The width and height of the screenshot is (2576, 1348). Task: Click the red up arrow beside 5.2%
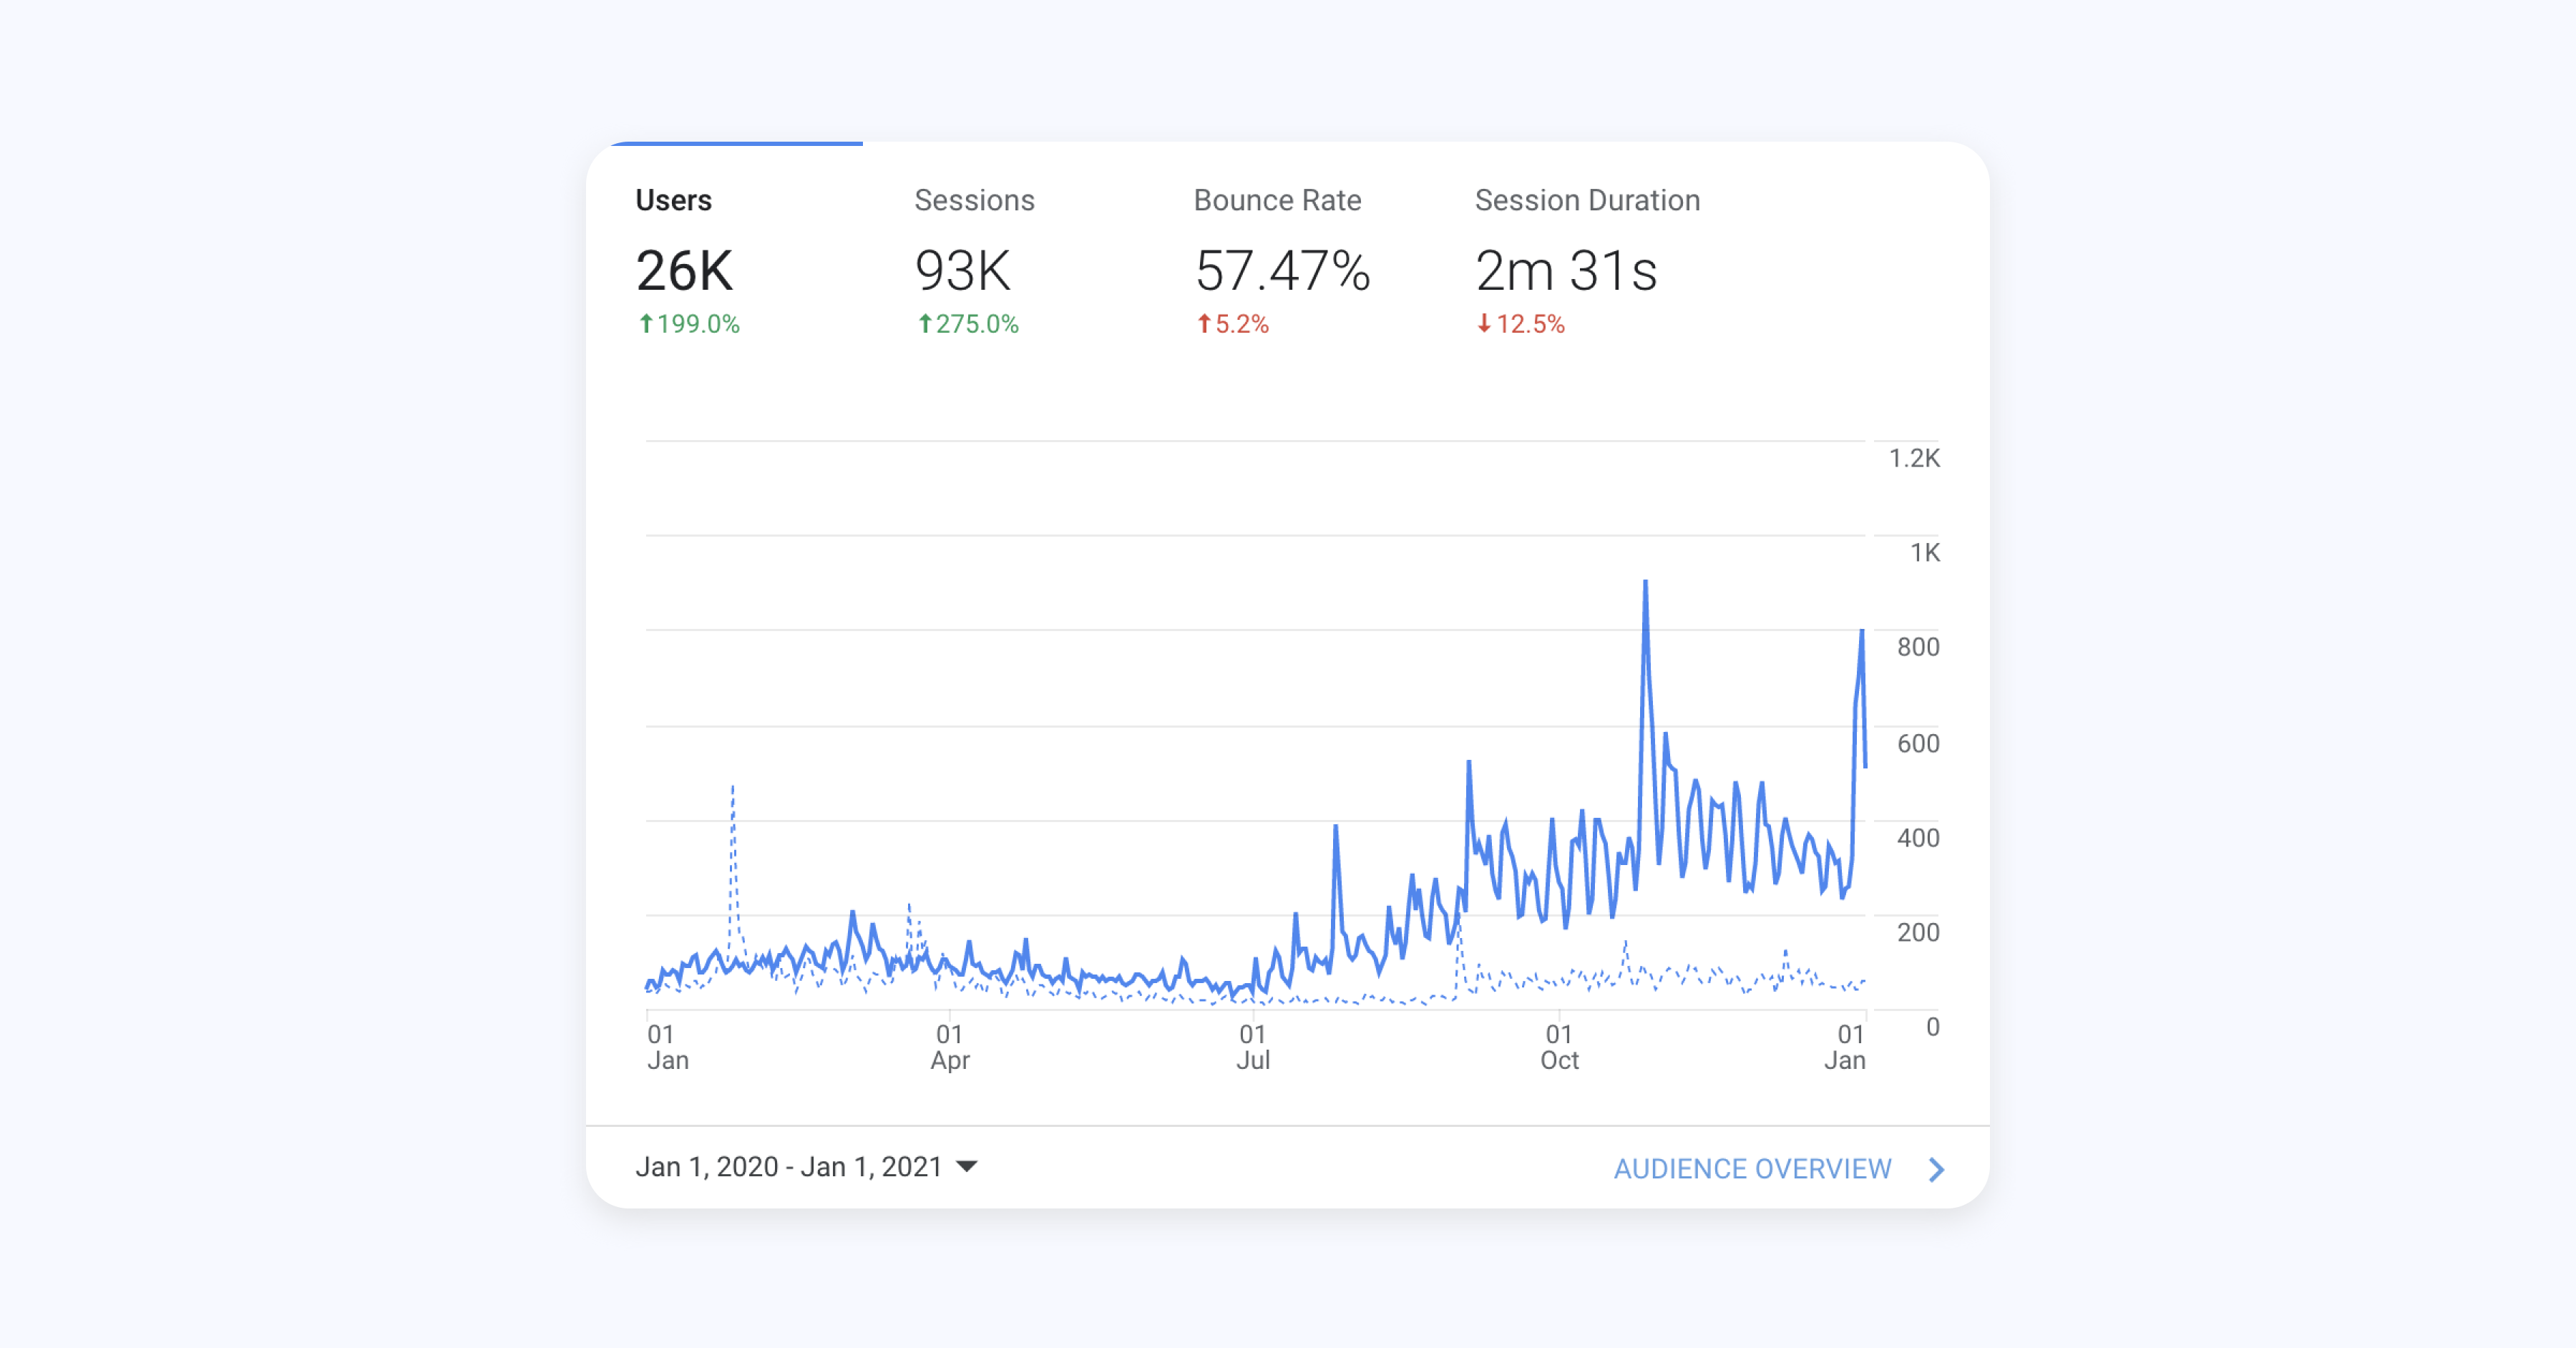click(1204, 323)
